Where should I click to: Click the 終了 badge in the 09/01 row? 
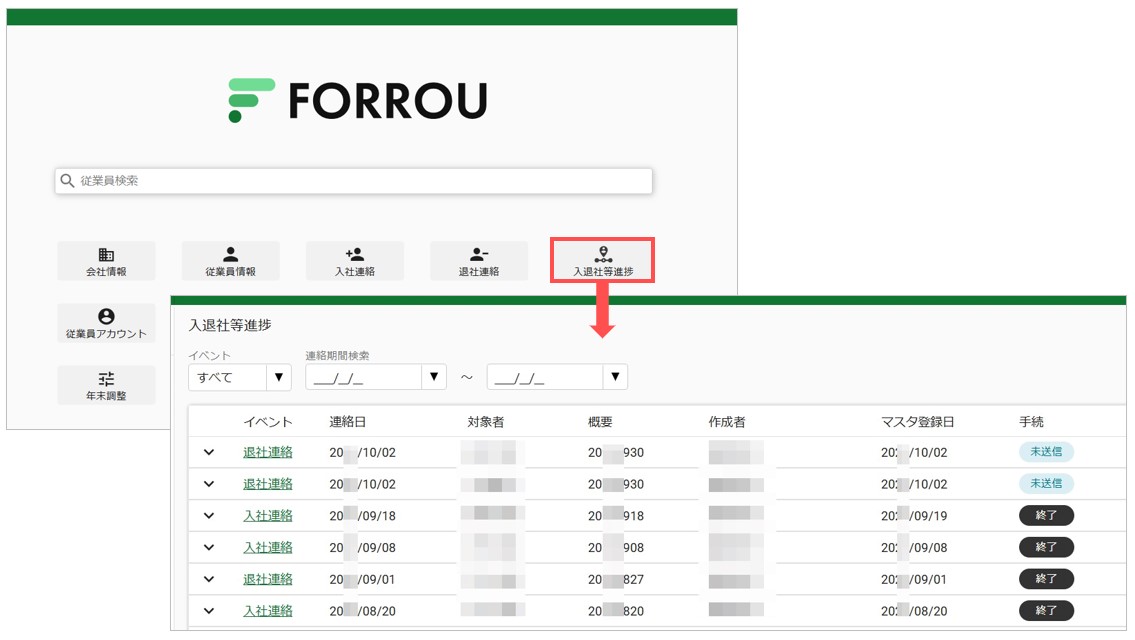[1046, 579]
